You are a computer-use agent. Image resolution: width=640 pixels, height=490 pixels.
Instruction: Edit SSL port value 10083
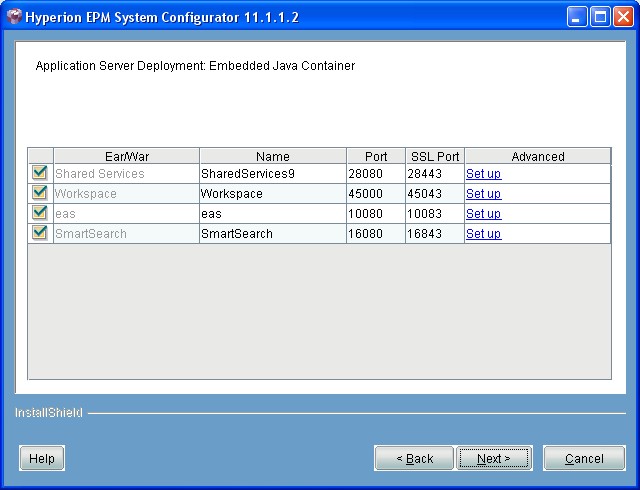tap(435, 214)
